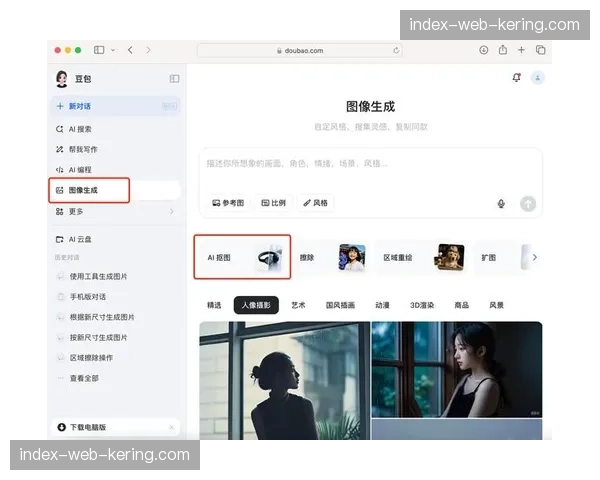Reload the page icon
600x480 pixels.
coord(396,51)
